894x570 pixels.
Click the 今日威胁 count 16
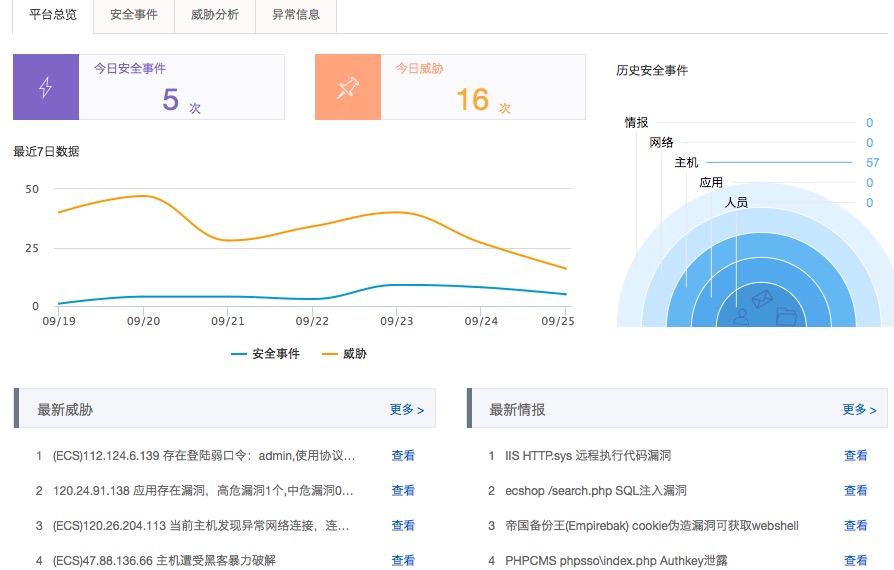pos(473,100)
